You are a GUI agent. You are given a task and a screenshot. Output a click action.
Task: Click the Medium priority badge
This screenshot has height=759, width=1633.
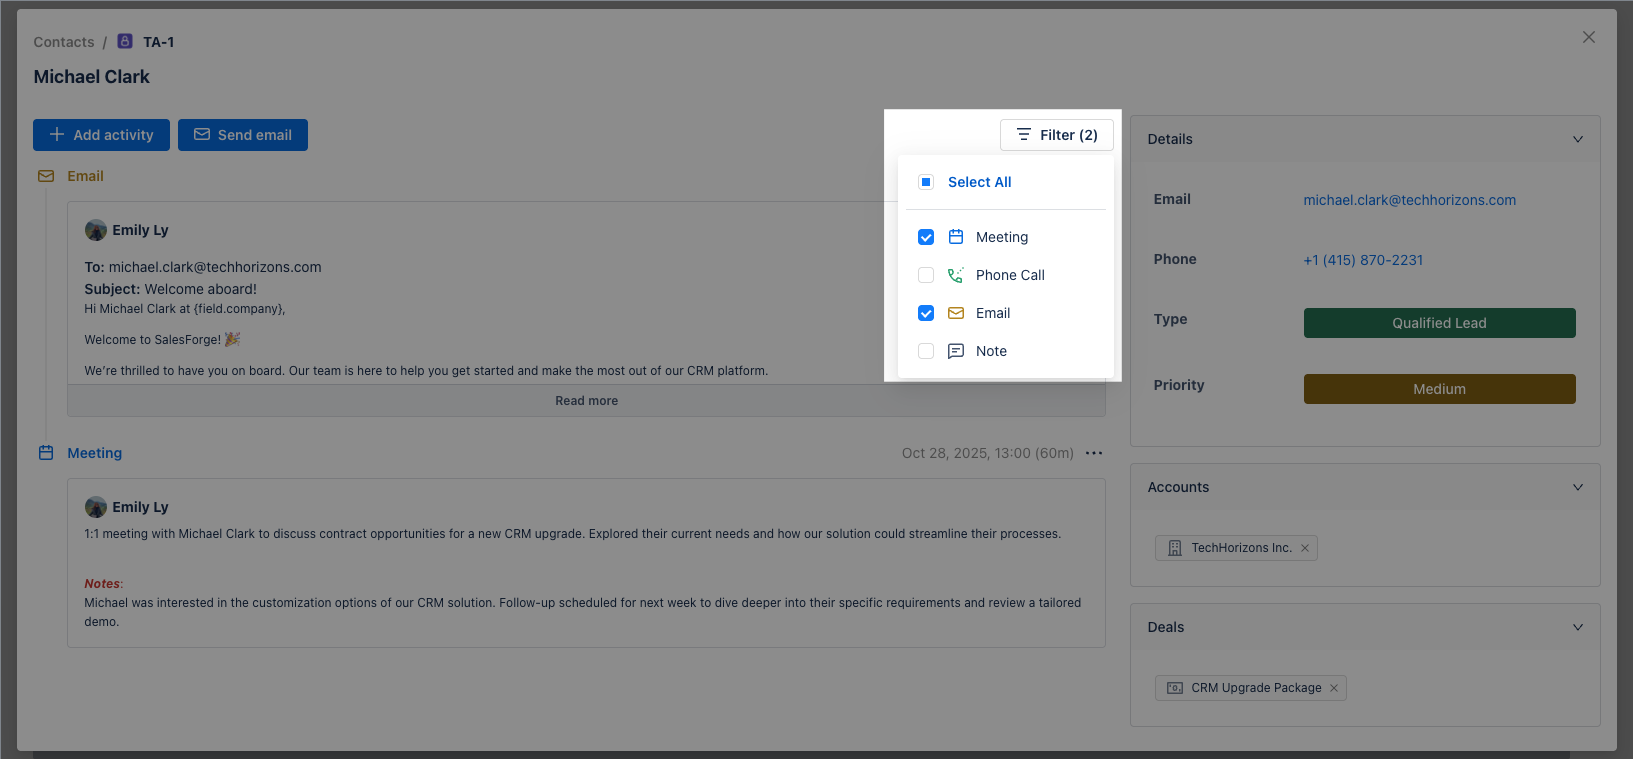pyautogui.click(x=1439, y=389)
